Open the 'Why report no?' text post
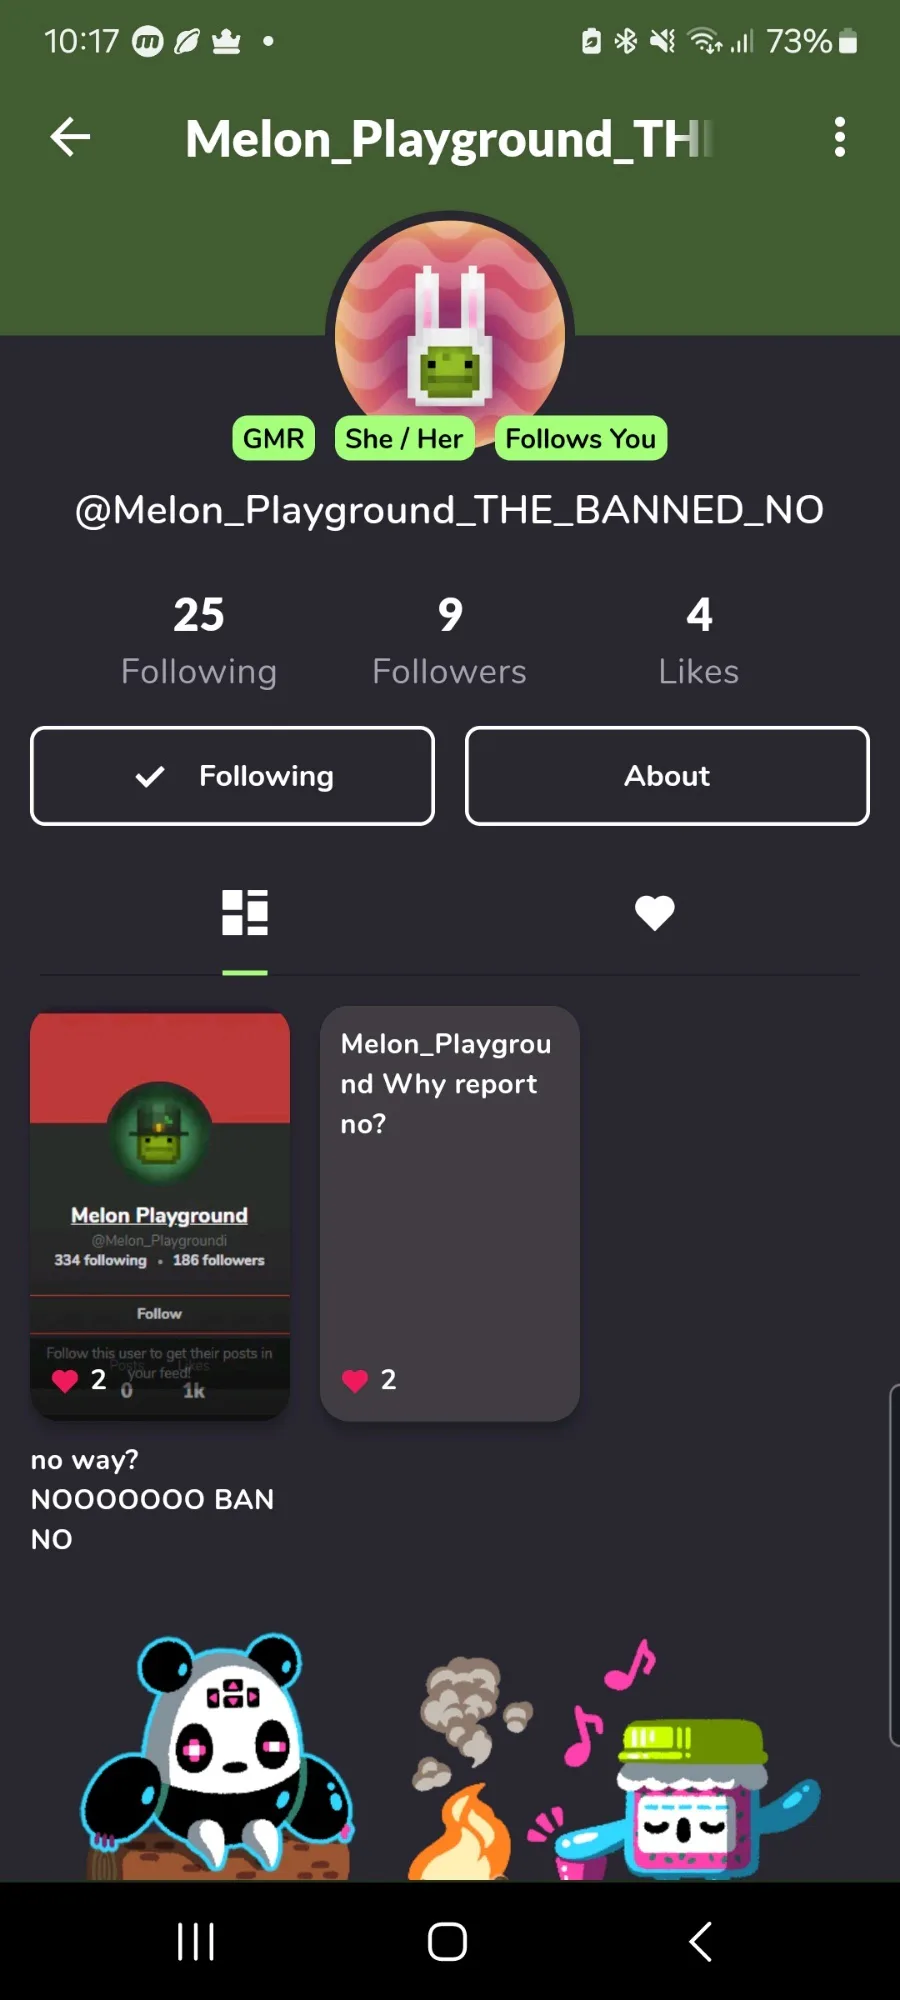This screenshot has width=900, height=2000. coord(450,1213)
